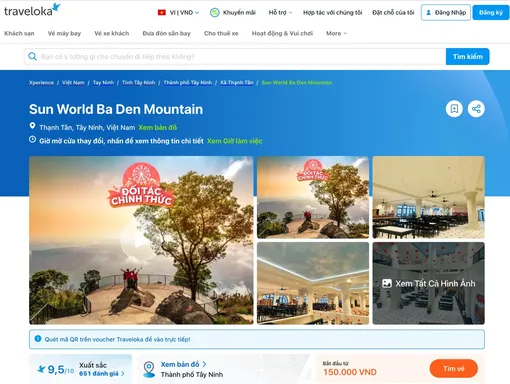510x384 pixels.
Task: Click the Tìm vé find tickets button
Action: [x=454, y=369]
